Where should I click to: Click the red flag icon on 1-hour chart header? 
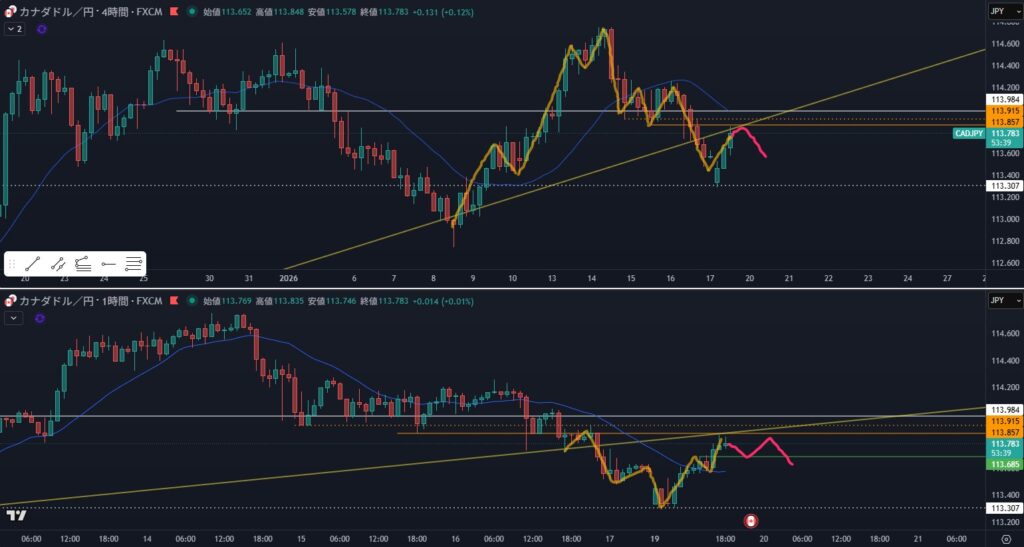tap(173, 300)
